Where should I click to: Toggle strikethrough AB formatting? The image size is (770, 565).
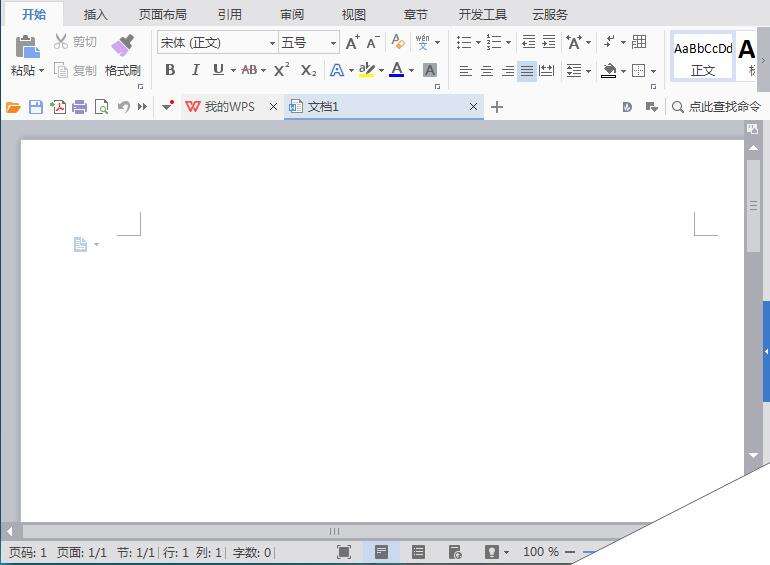tap(249, 70)
